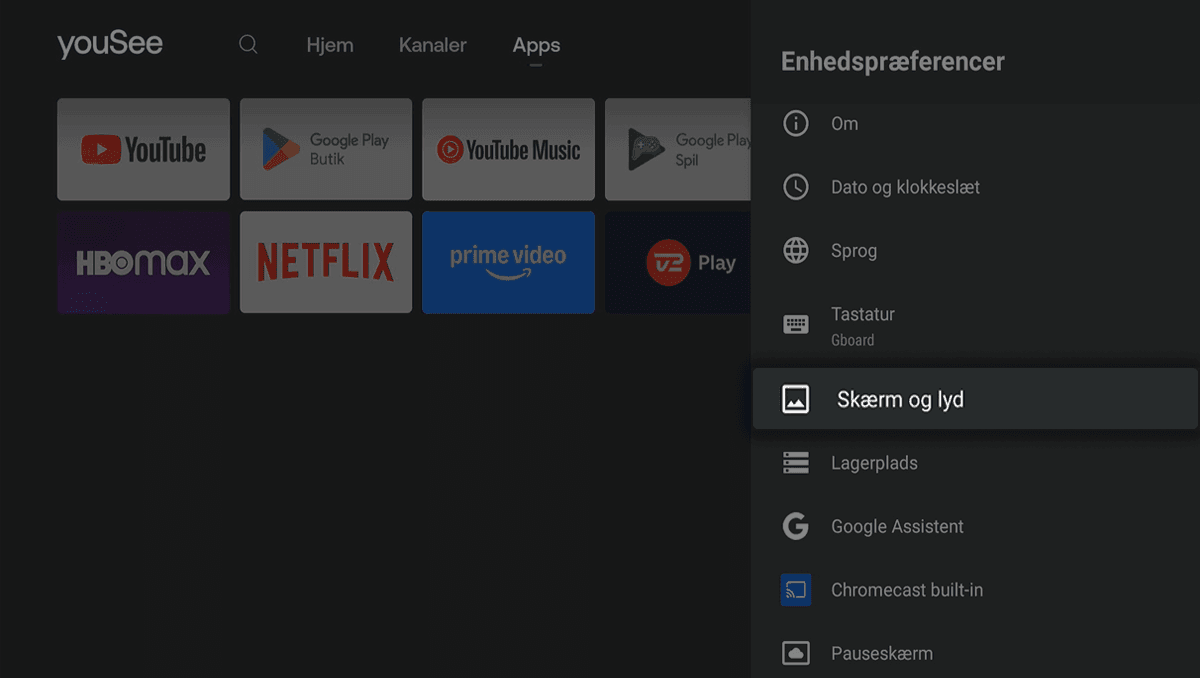Click the Chromecast cast icon
Viewport: 1200px width, 678px height.
coord(796,590)
